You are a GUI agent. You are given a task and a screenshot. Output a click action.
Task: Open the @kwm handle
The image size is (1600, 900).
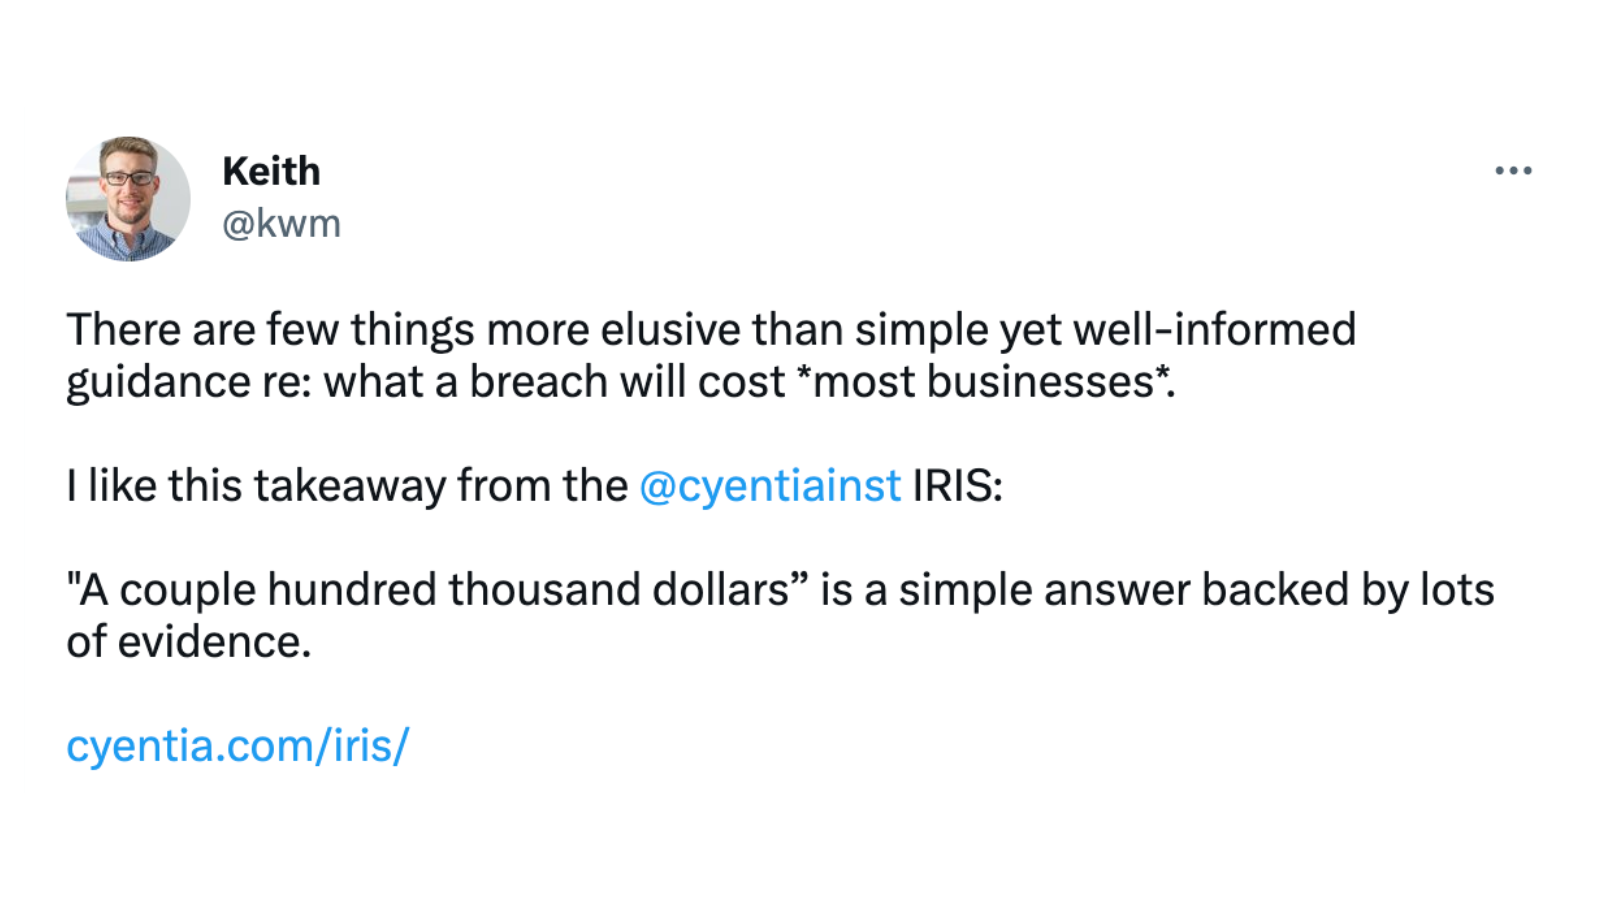point(281,224)
